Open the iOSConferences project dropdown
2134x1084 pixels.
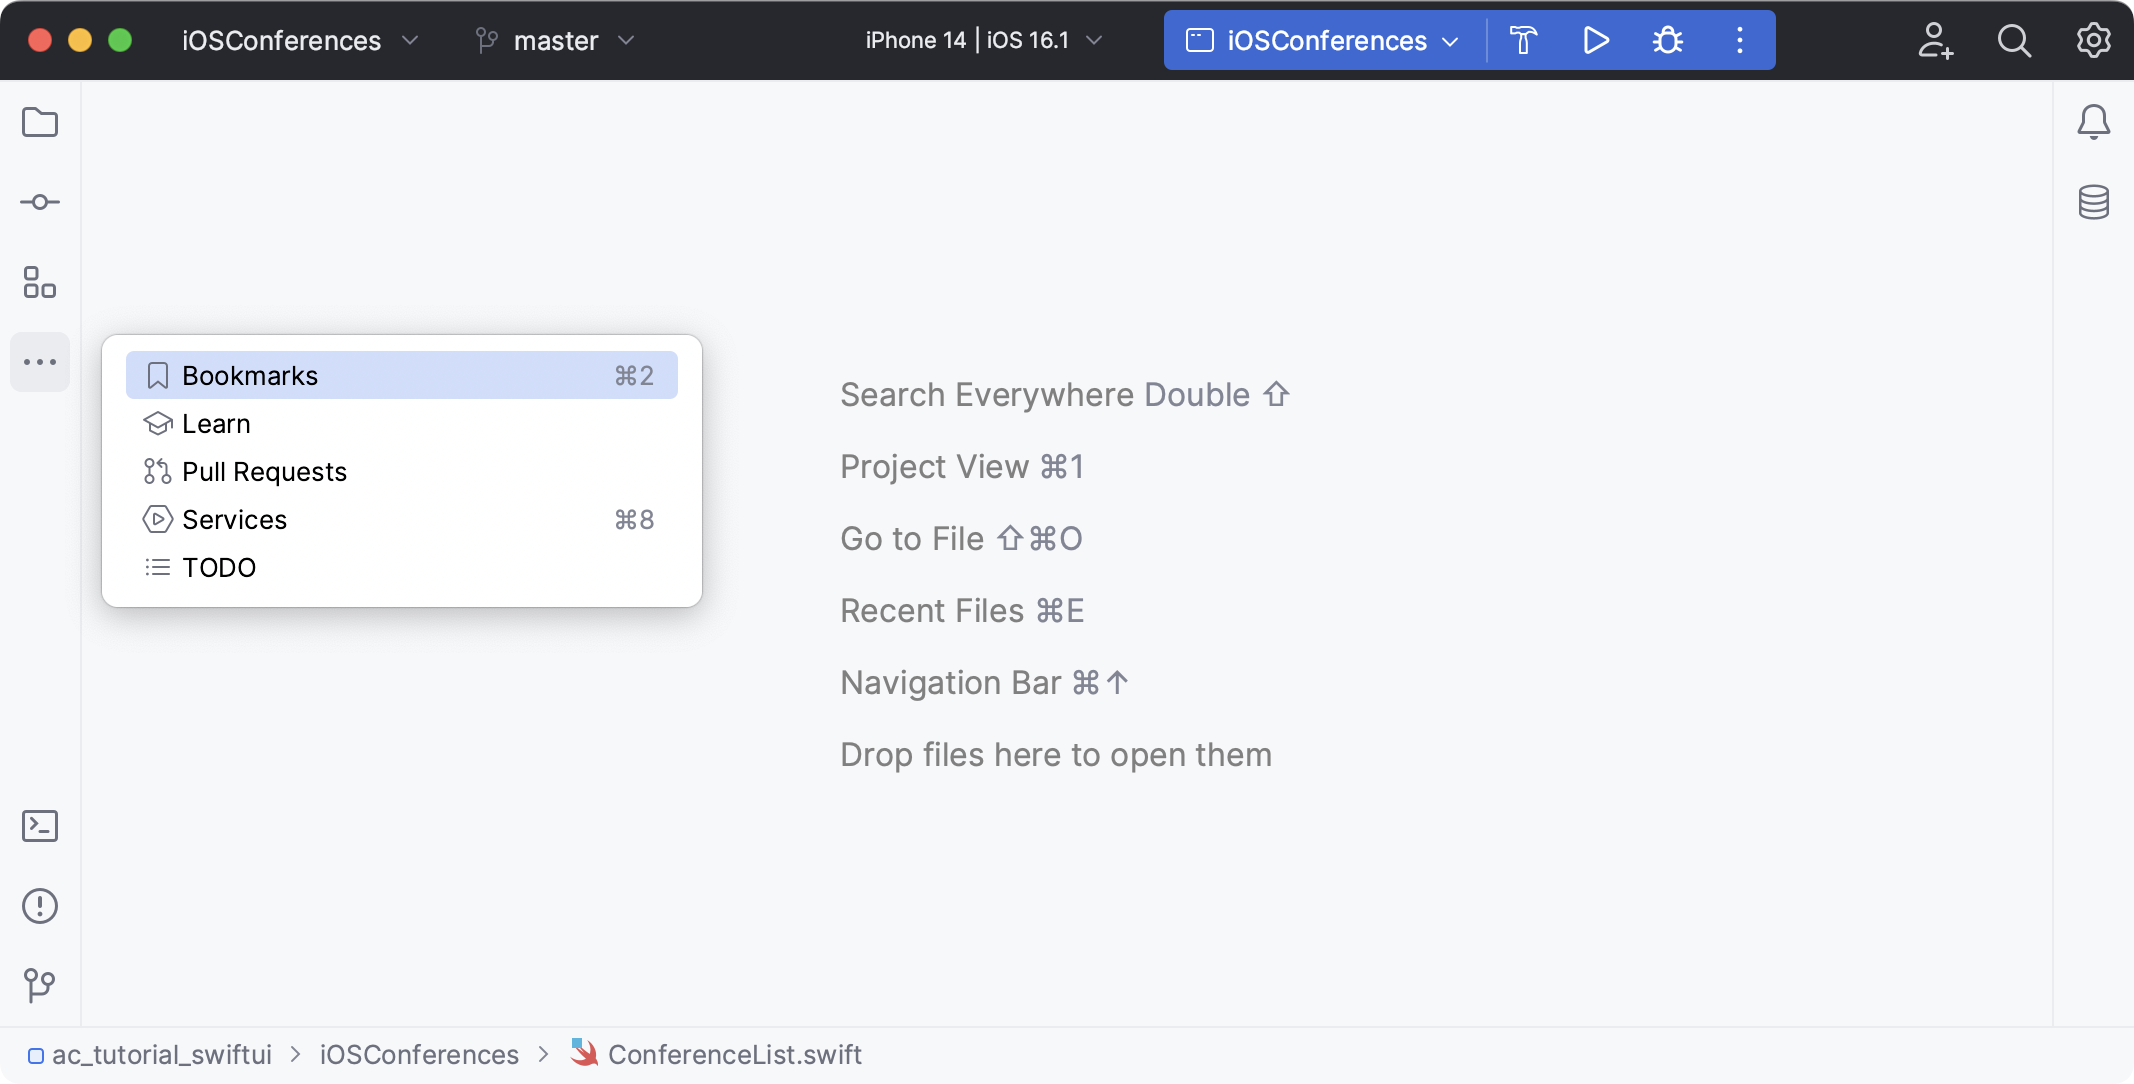coord(300,40)
